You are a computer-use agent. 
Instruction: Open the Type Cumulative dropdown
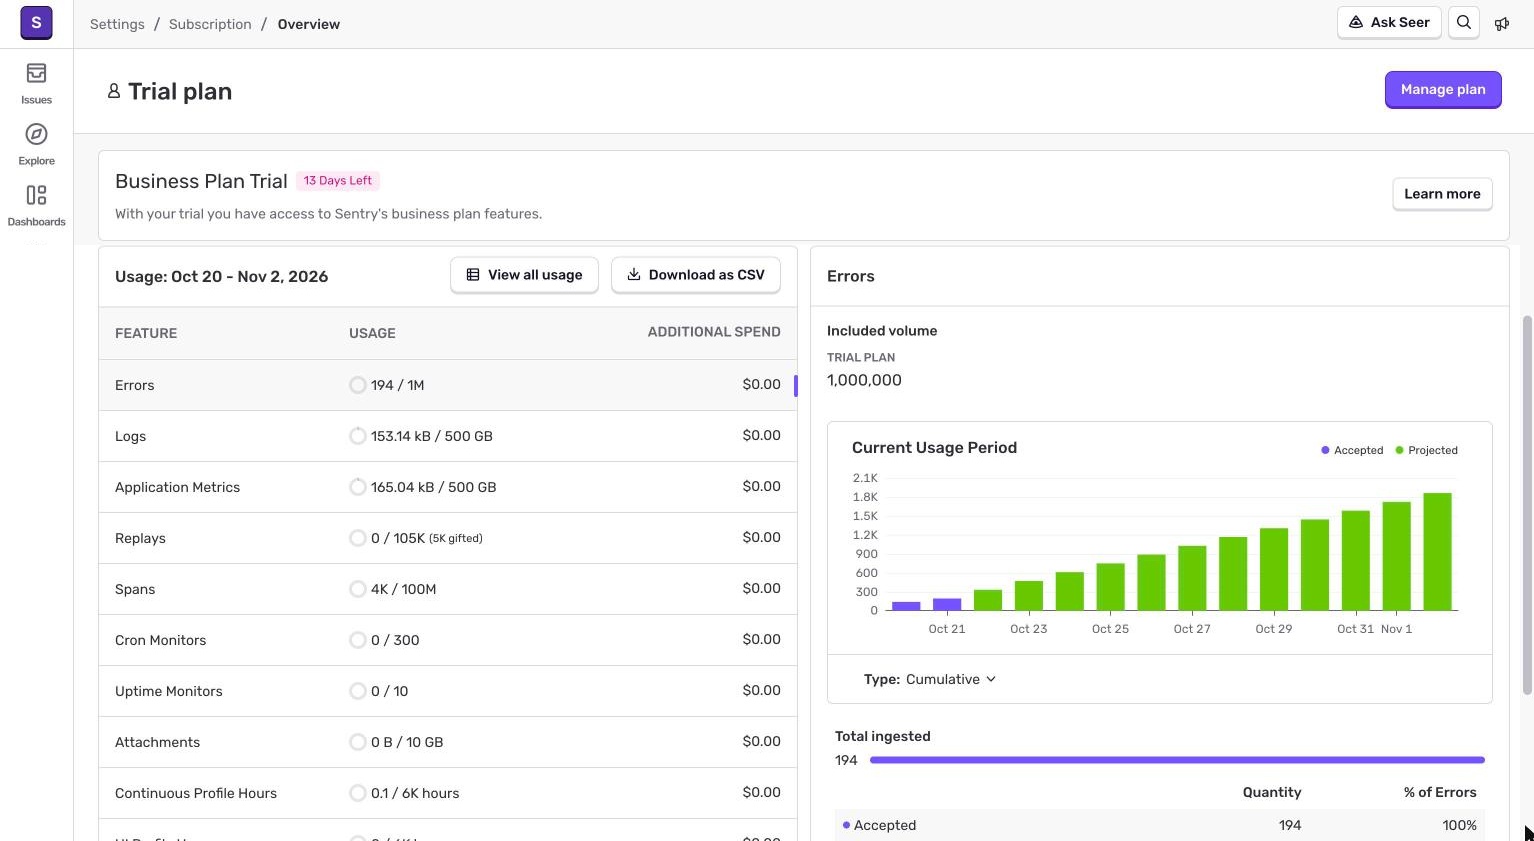point(930,679)
